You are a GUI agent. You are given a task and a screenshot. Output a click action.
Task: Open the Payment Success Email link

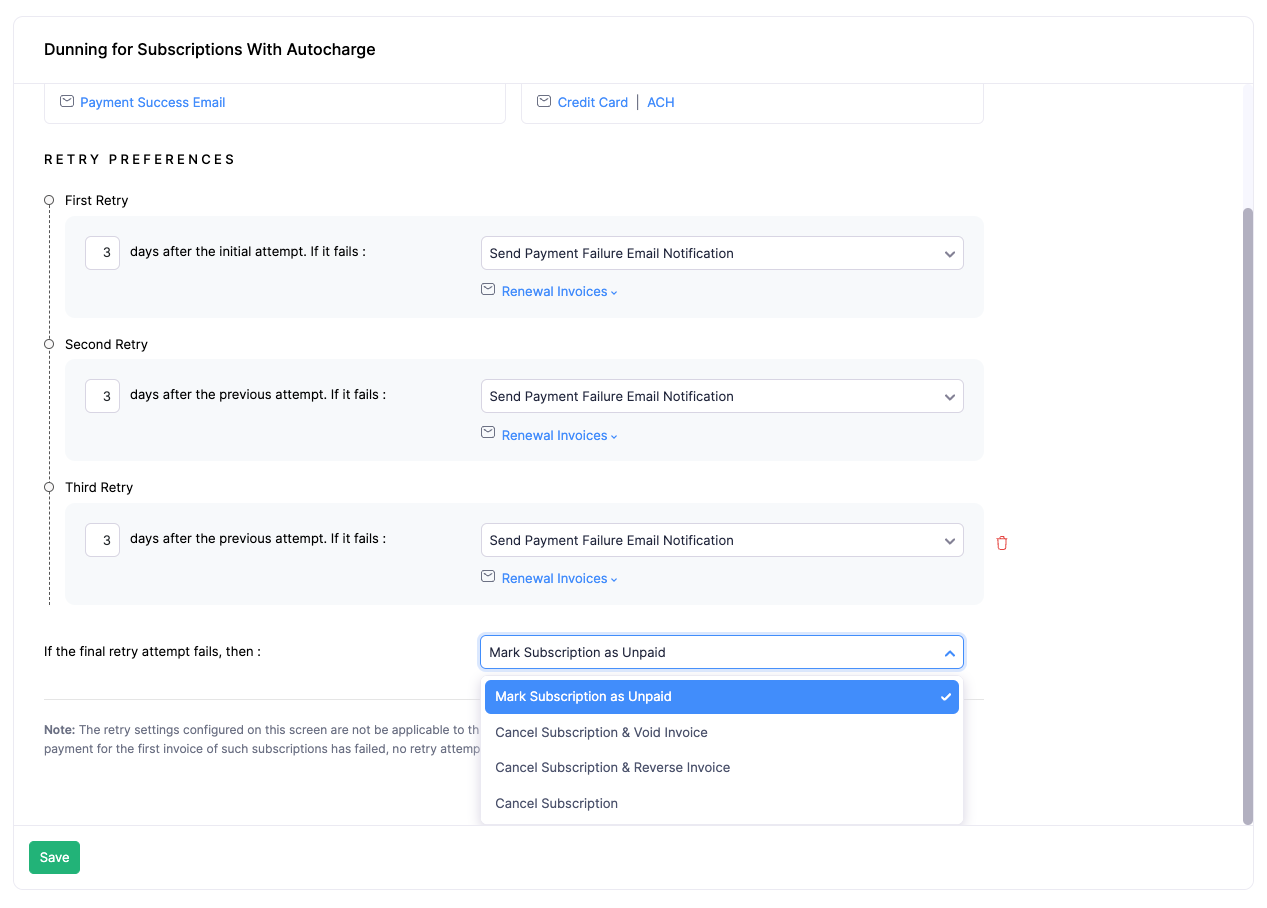coord(152,102)
